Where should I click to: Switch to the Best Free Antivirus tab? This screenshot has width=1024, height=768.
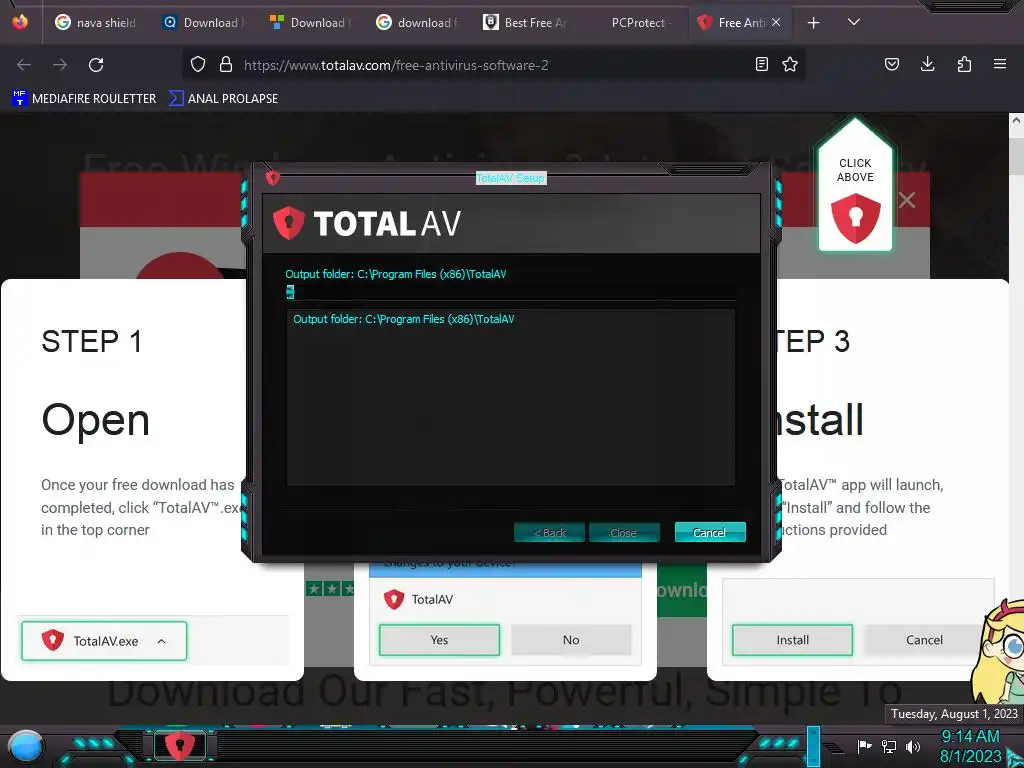click(x=526, y=22)
